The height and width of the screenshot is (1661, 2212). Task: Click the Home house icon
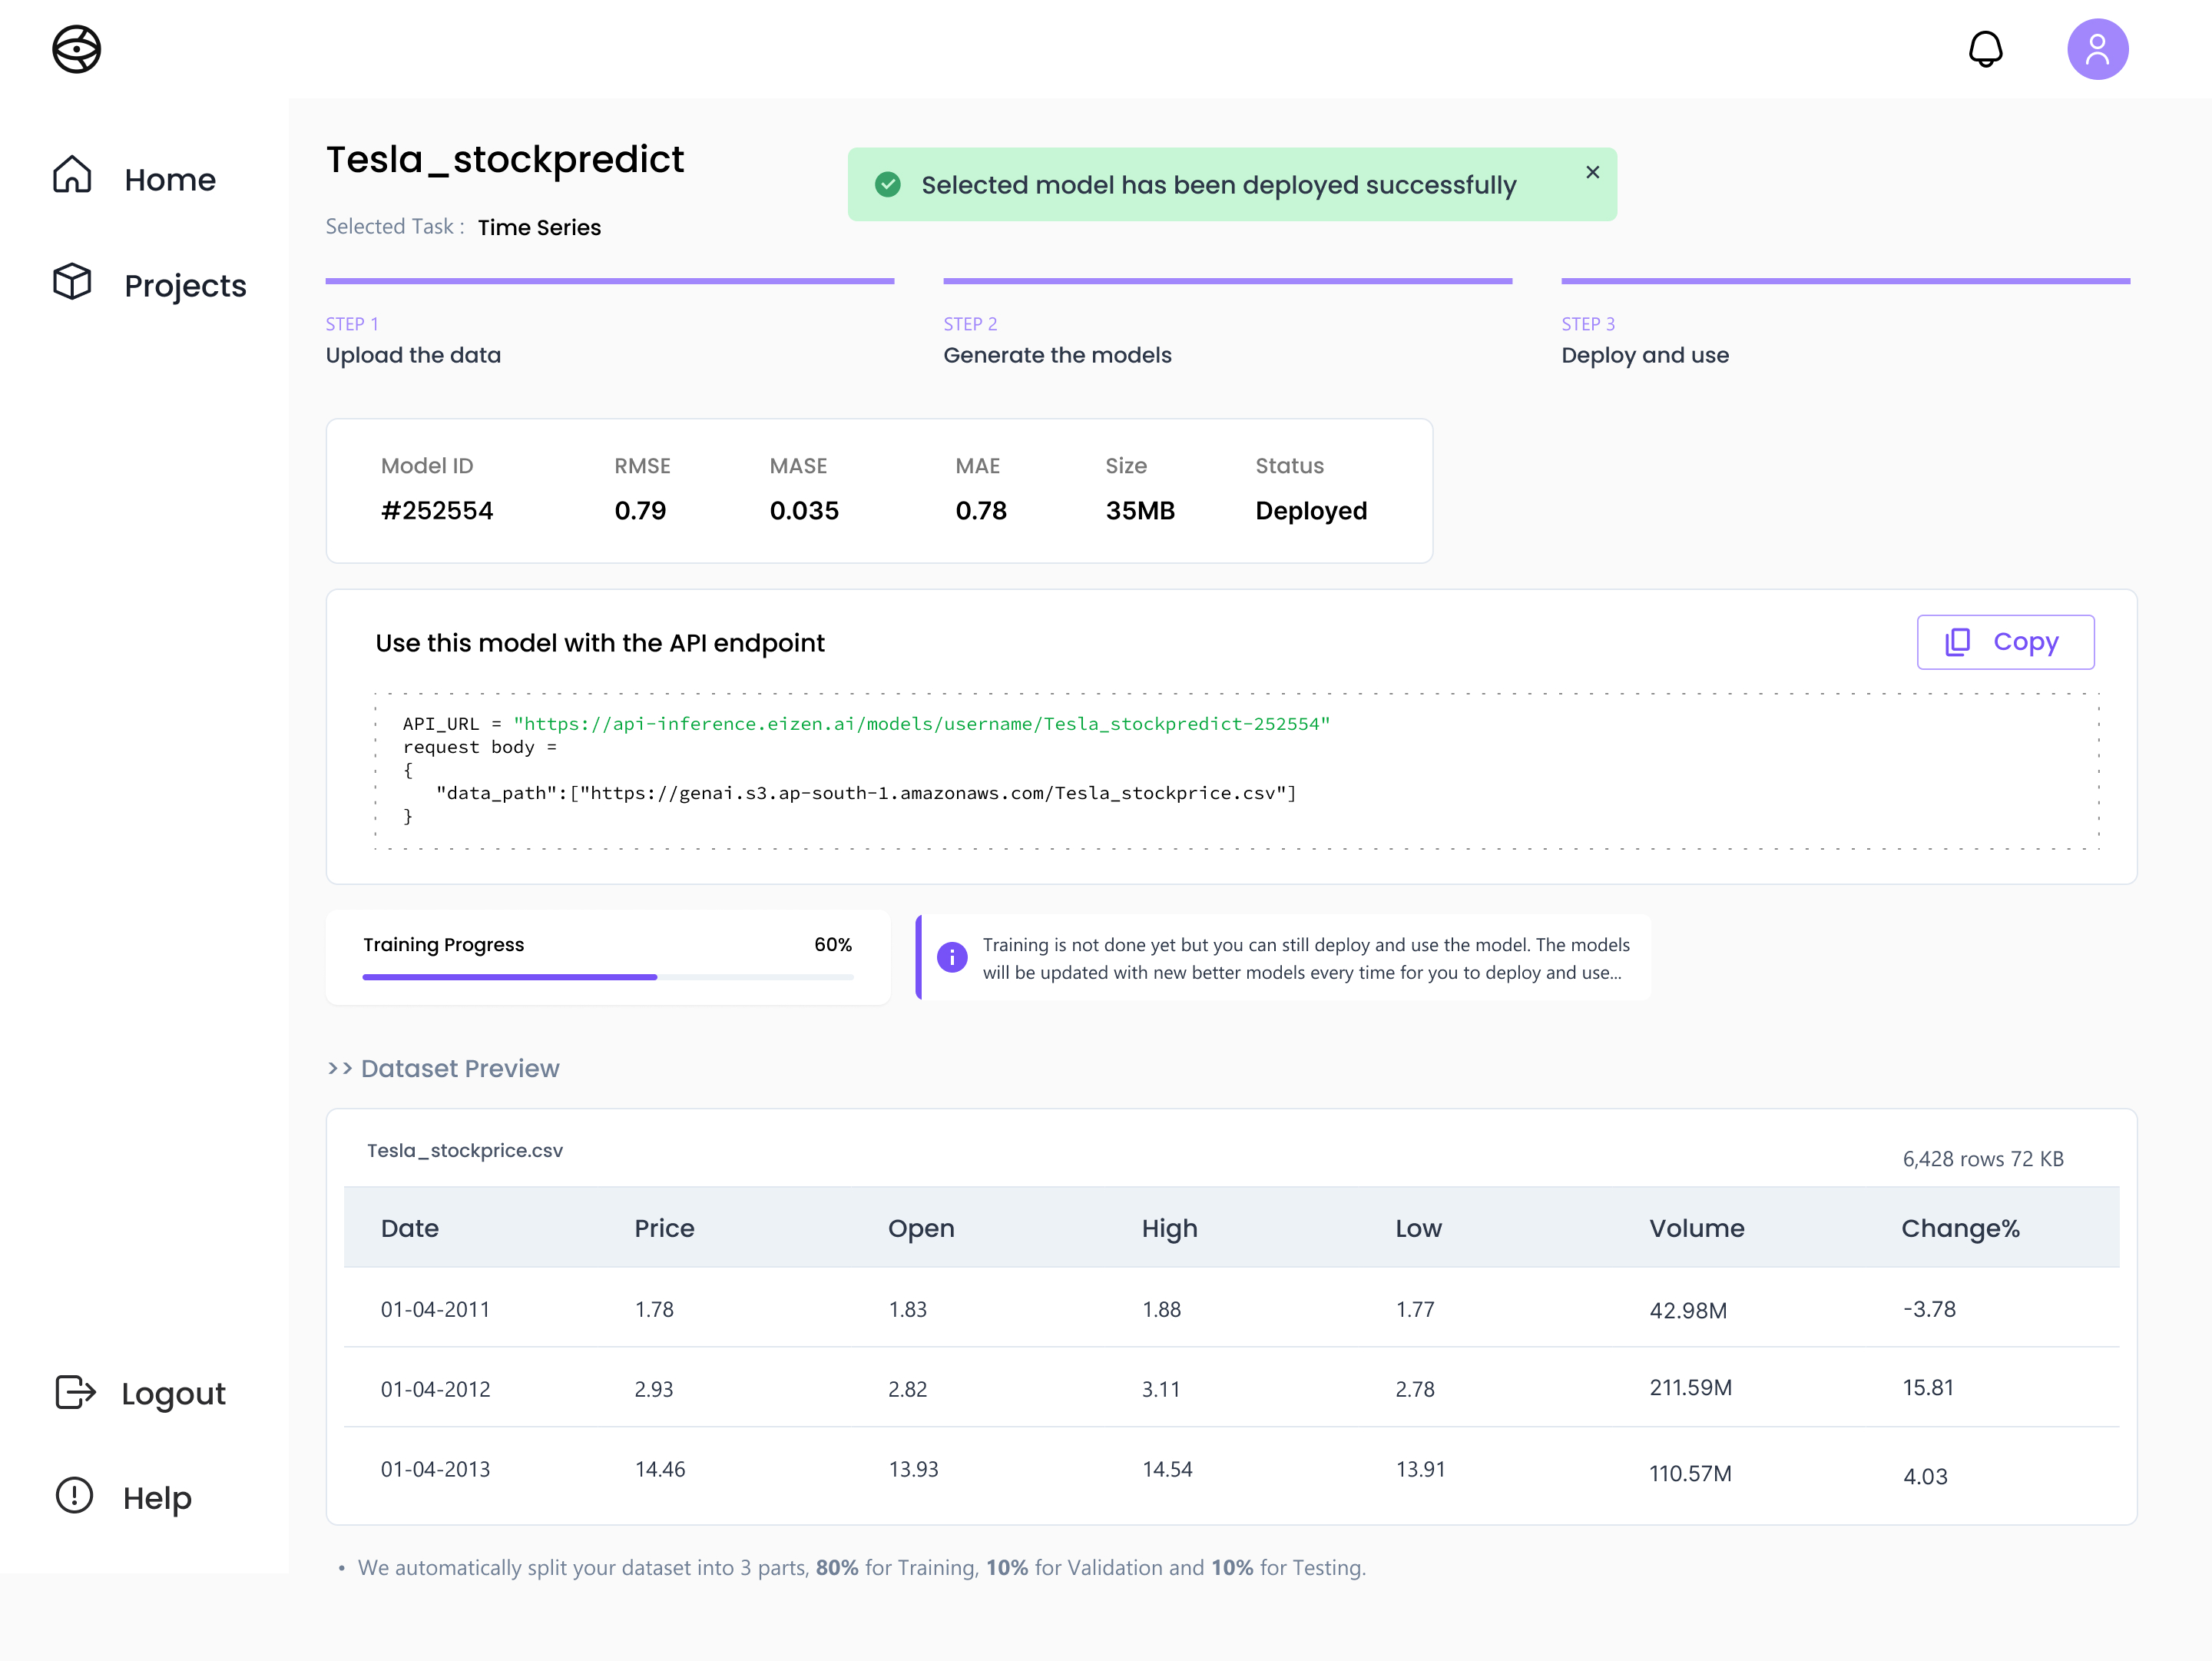coord(72,175)
